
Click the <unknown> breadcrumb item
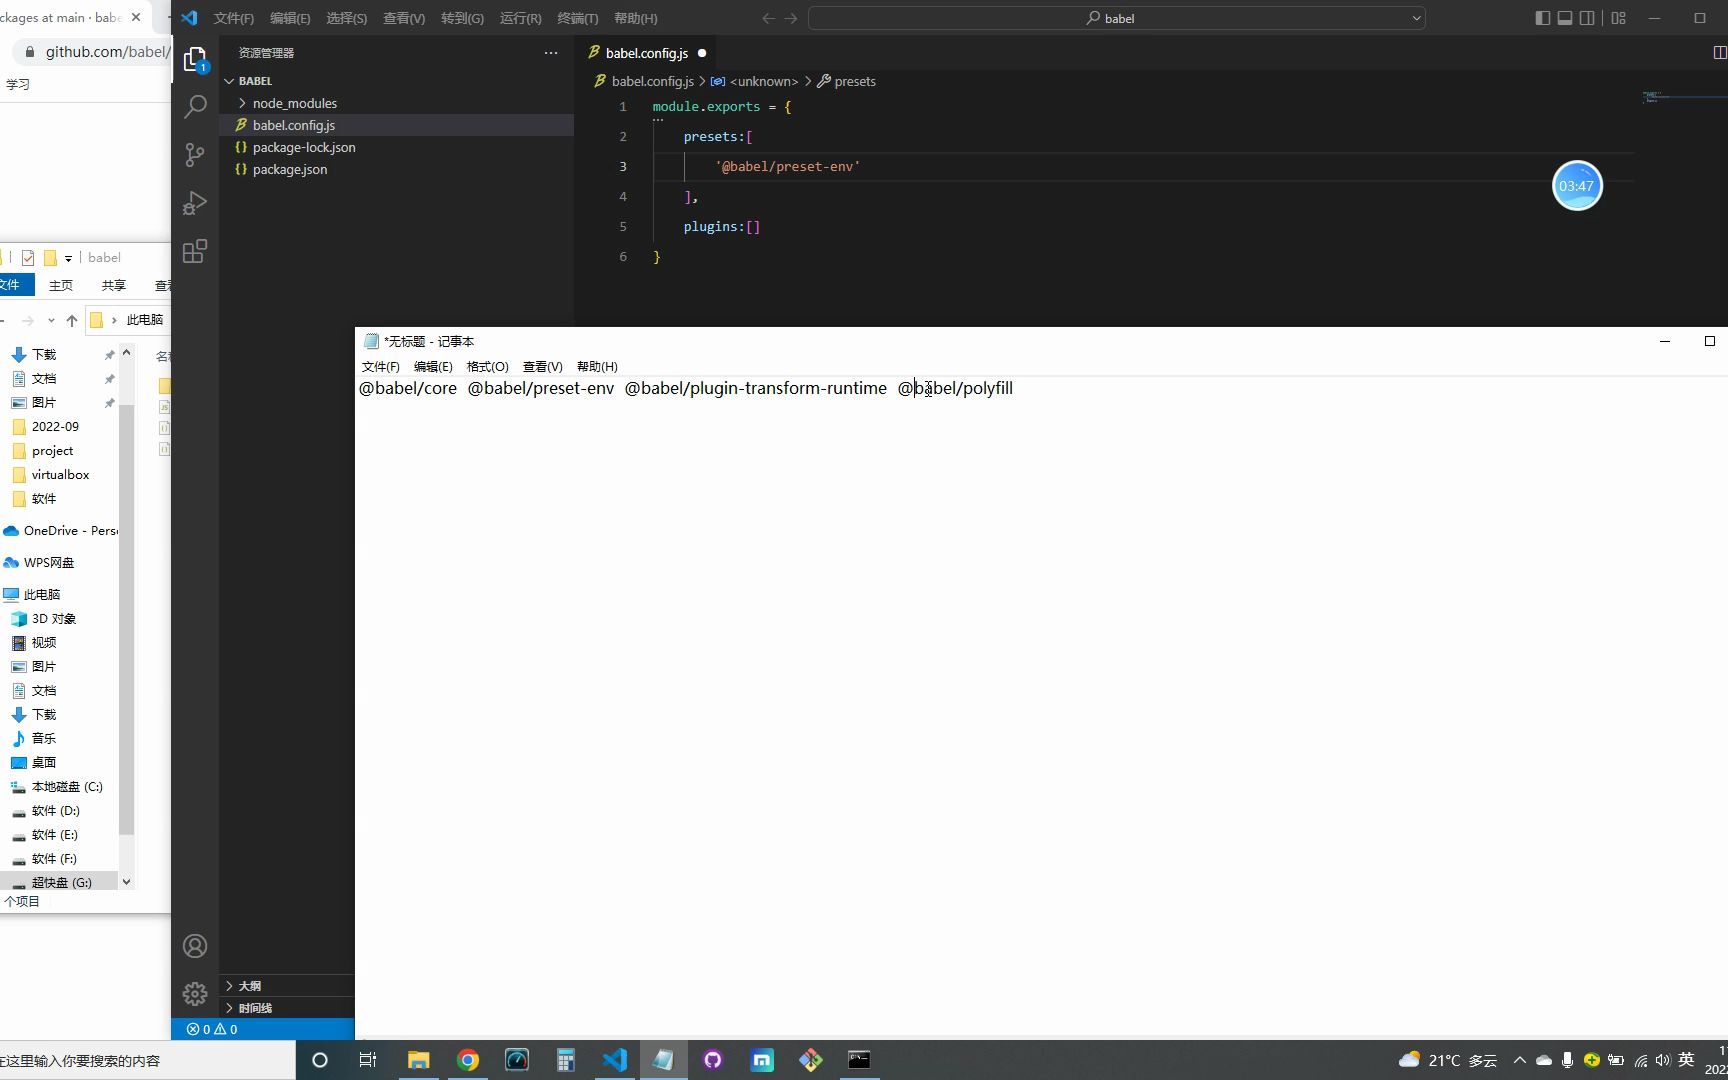pyautogui.click(x=754, y=81)
